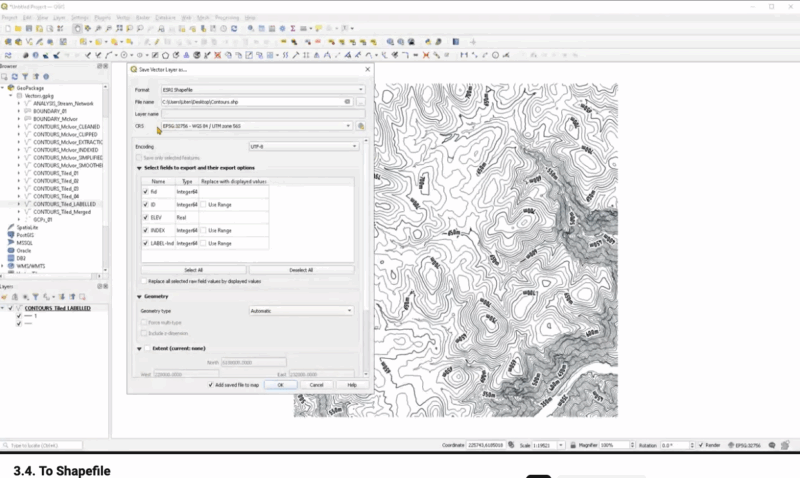Open the Vector menu
The image size is (800, 478).
(x=123, y=17)
